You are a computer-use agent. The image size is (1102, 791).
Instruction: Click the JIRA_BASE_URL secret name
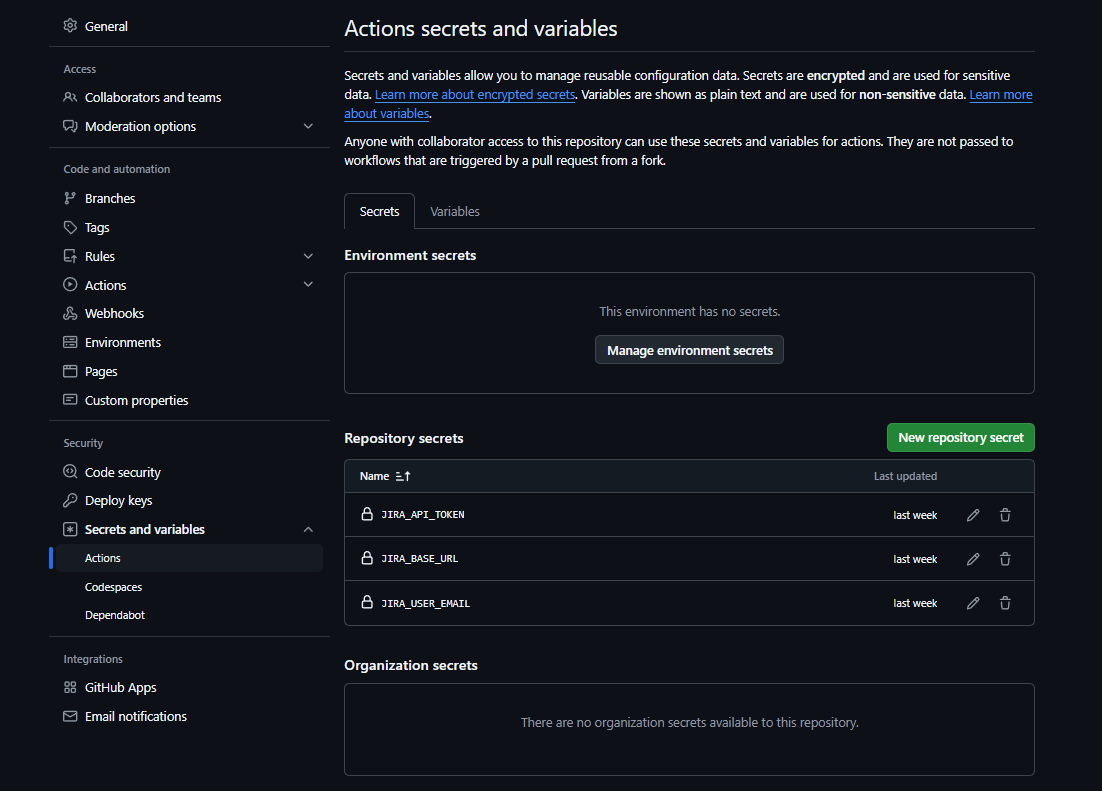click(x=420, y=559)
